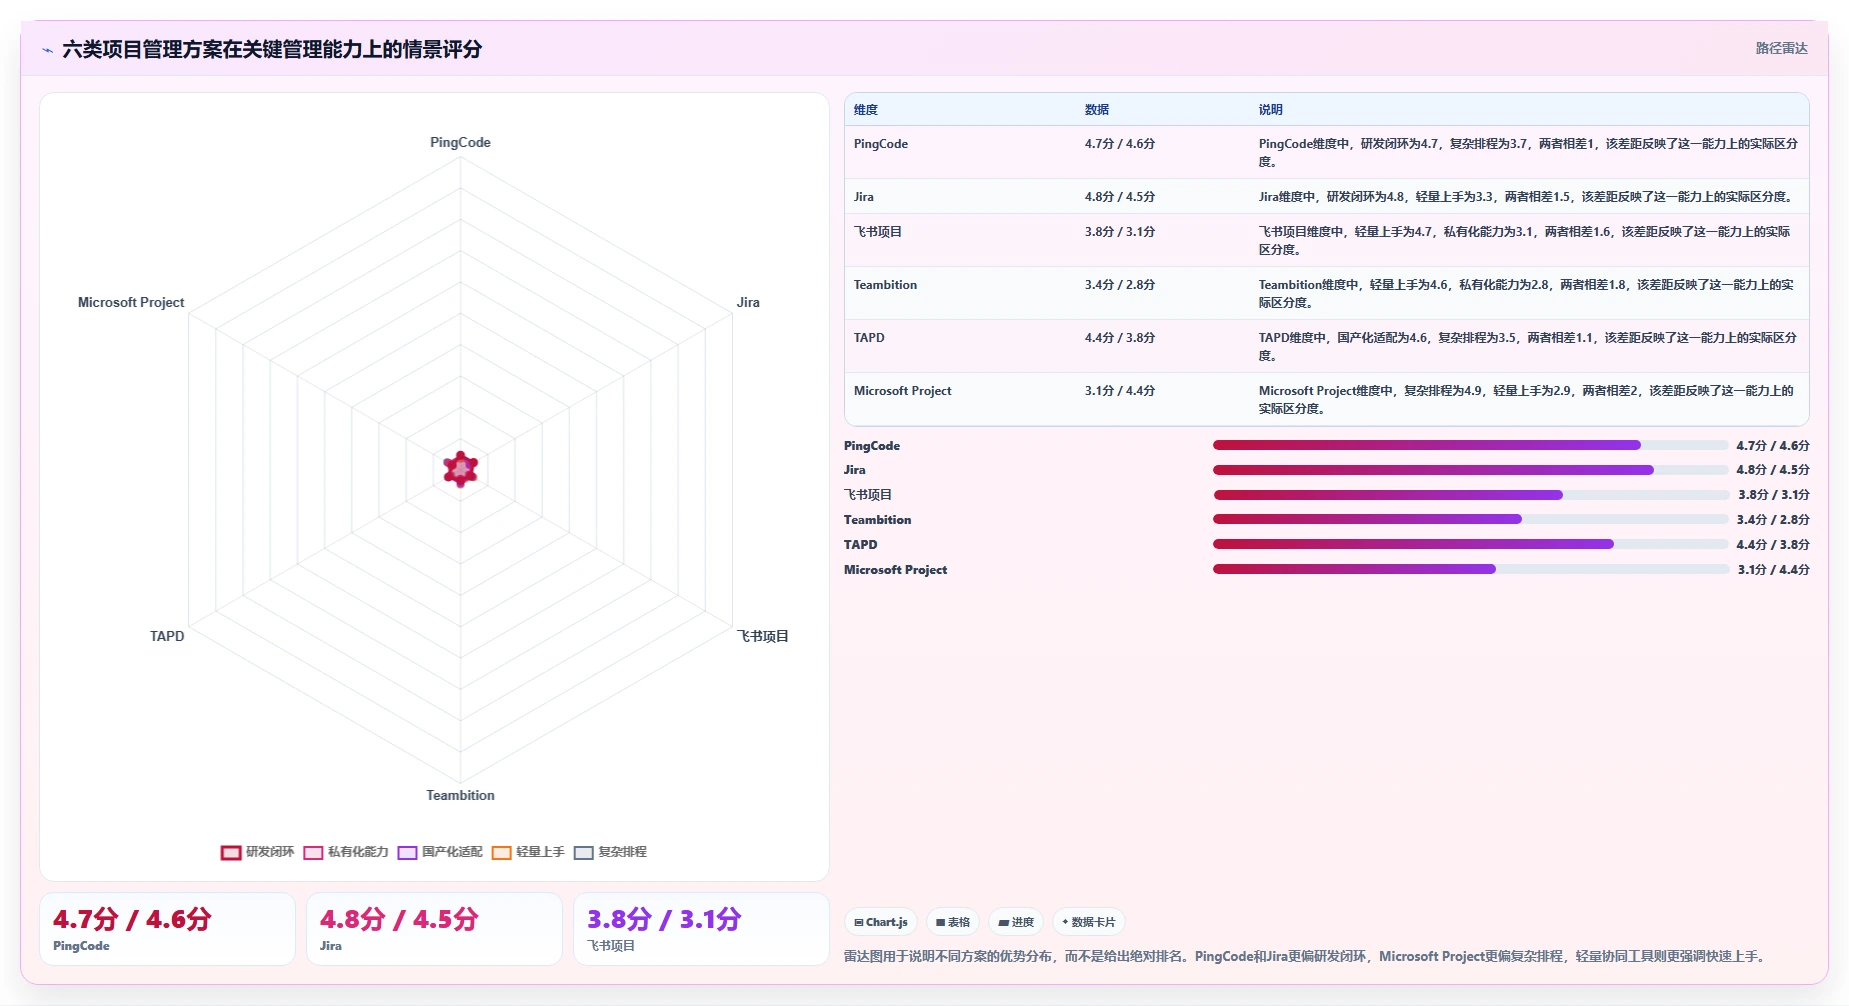Viewport: 1849px width, 1006px height.
Task: Click the 3.4分 / 2.8分 table data cell
Action: pos(1120,285)
